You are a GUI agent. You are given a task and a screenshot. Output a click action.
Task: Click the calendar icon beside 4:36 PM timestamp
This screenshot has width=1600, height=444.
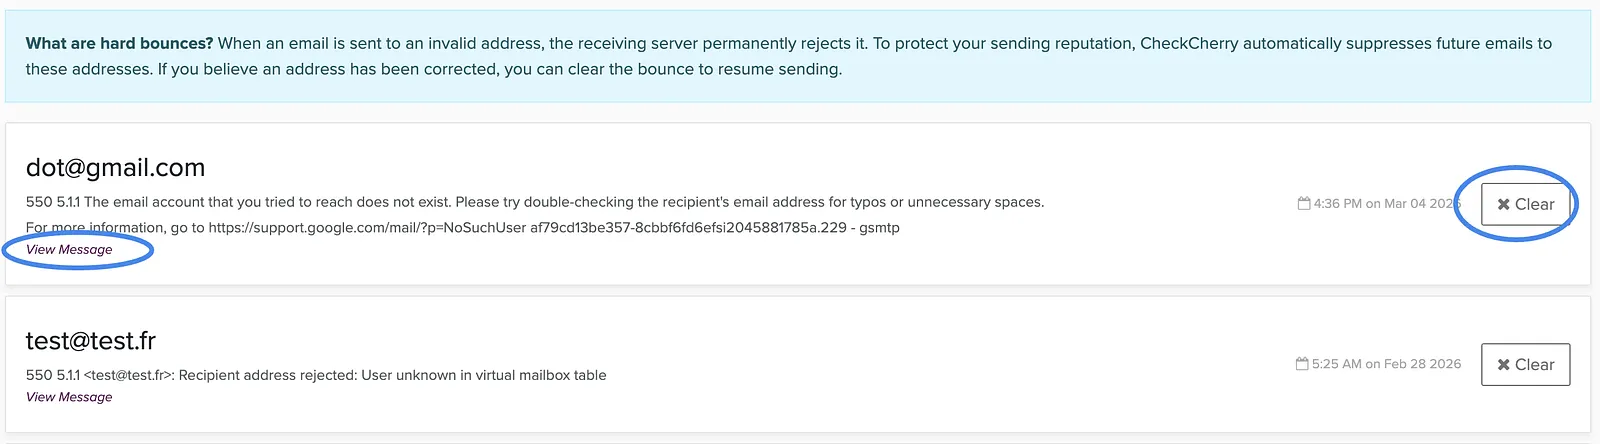pyautogui.click(x=1304, y=203)
